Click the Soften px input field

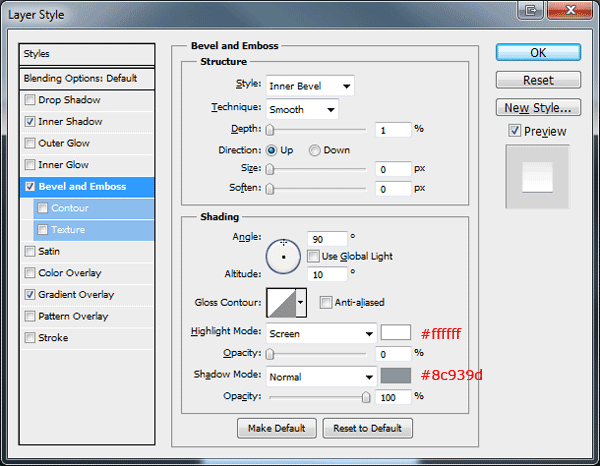click(393, 189)
